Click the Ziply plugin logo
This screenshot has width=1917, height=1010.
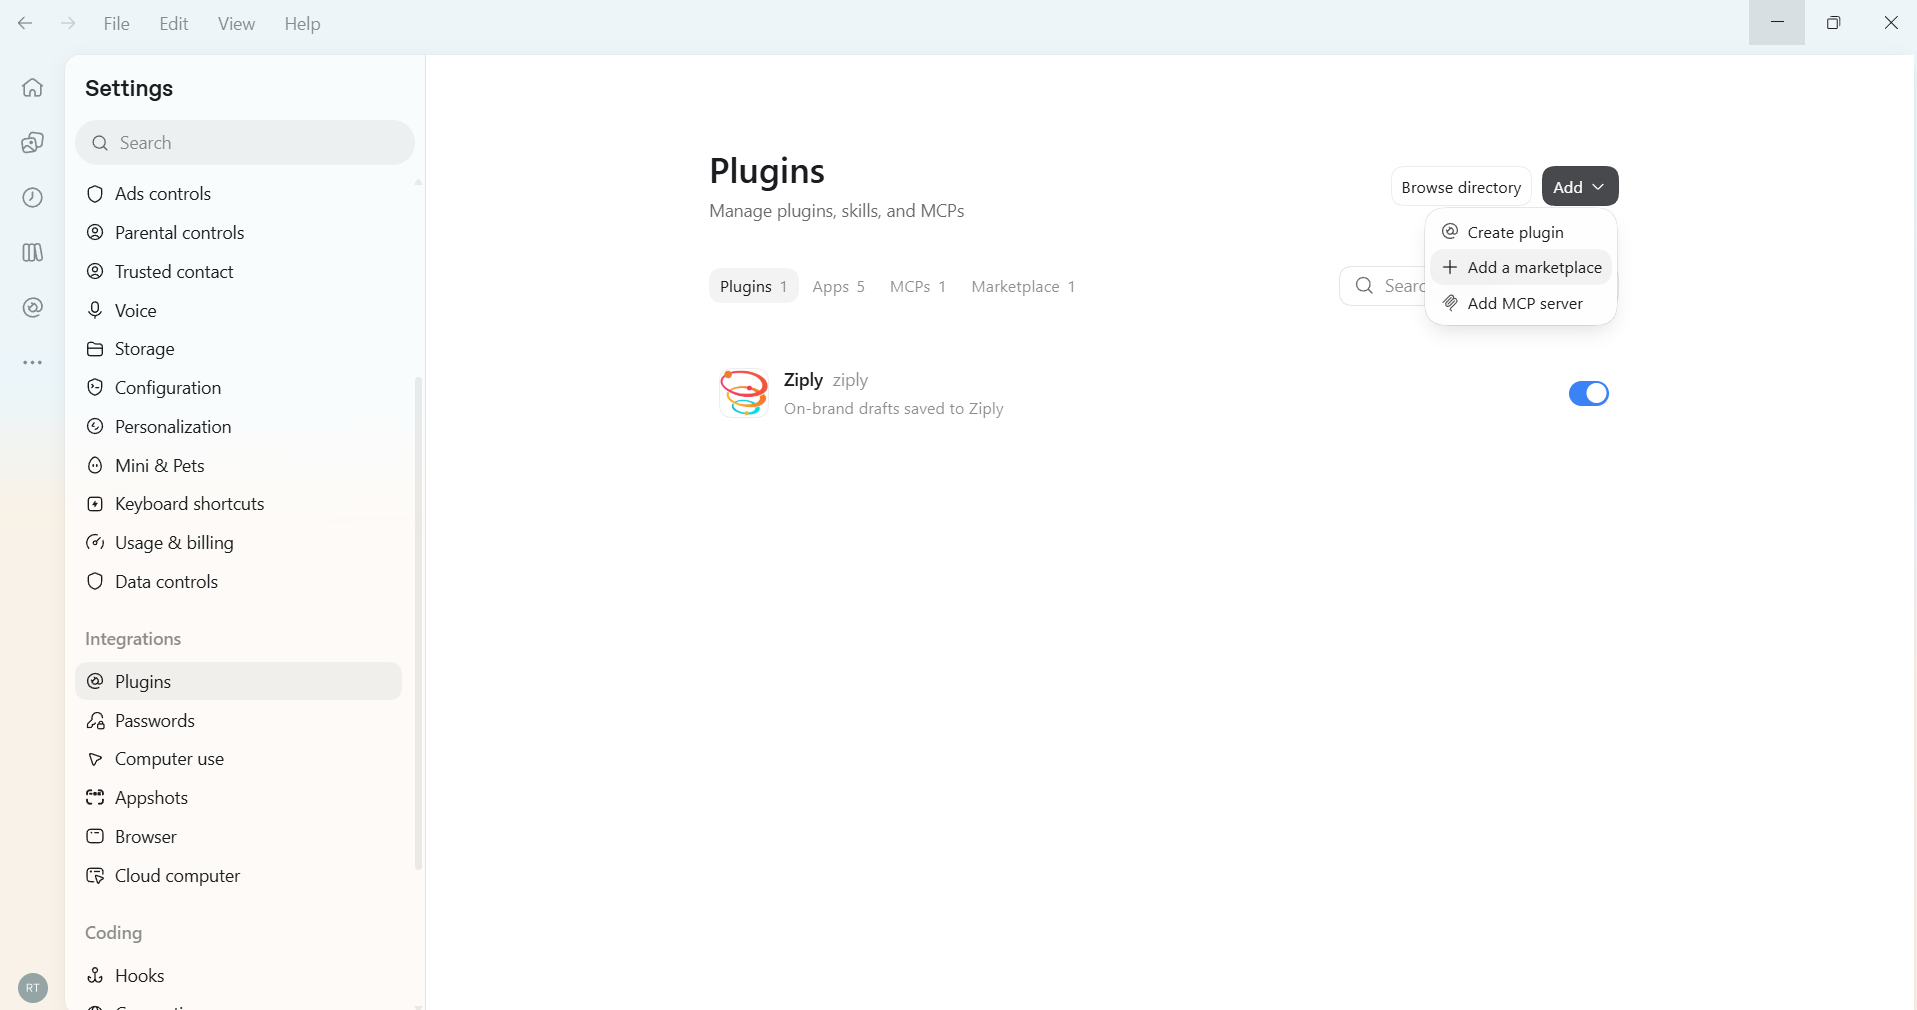(x=744, y=392)
